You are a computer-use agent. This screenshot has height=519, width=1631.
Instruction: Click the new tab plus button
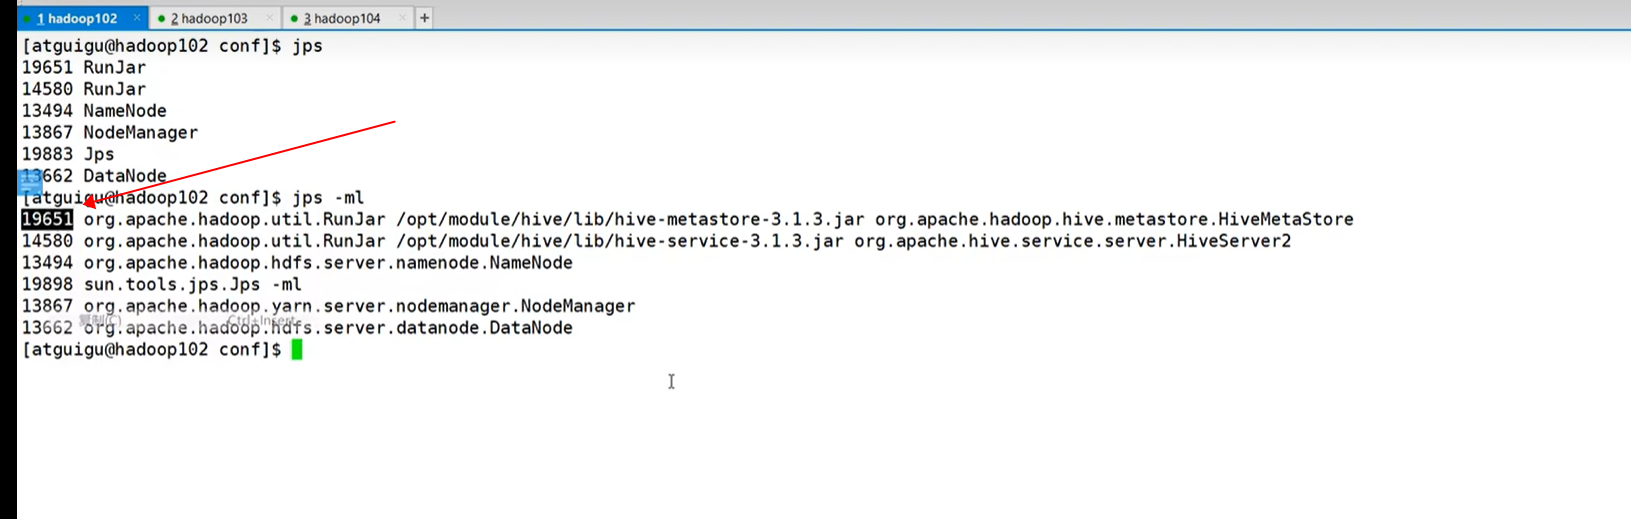click(x=424, y=18)
